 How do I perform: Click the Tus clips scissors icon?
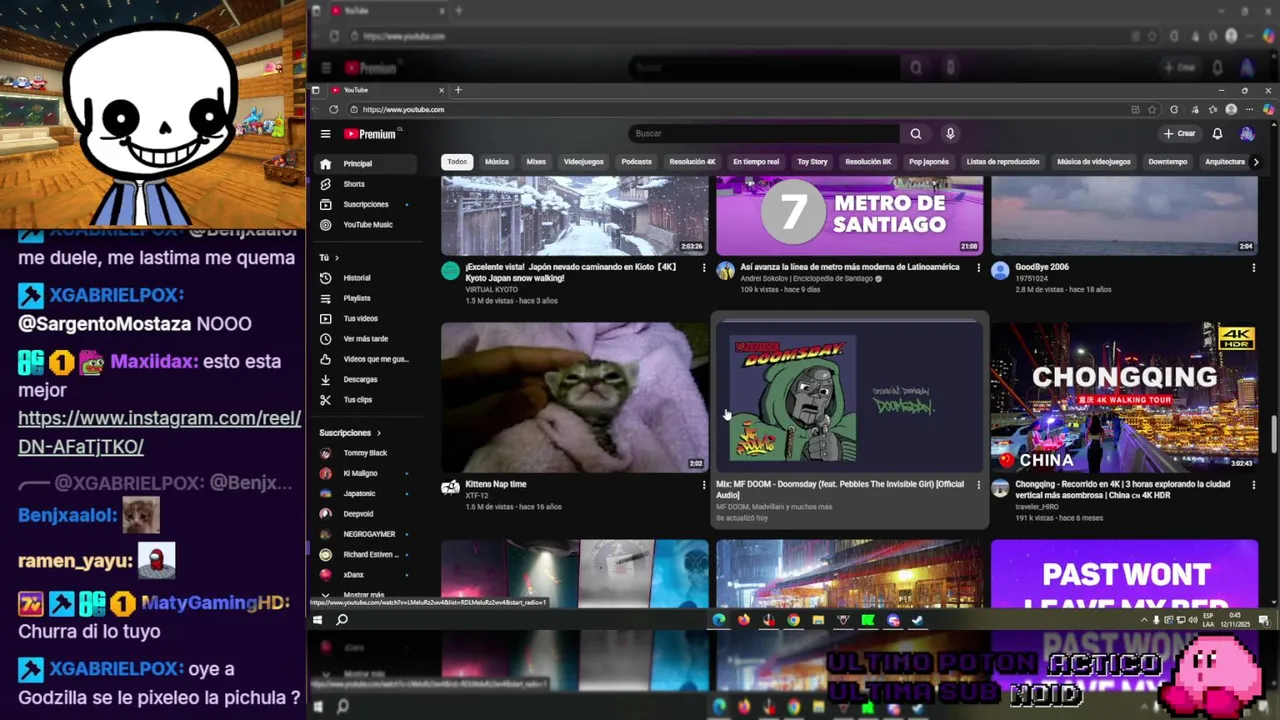(x=325, y=400)
